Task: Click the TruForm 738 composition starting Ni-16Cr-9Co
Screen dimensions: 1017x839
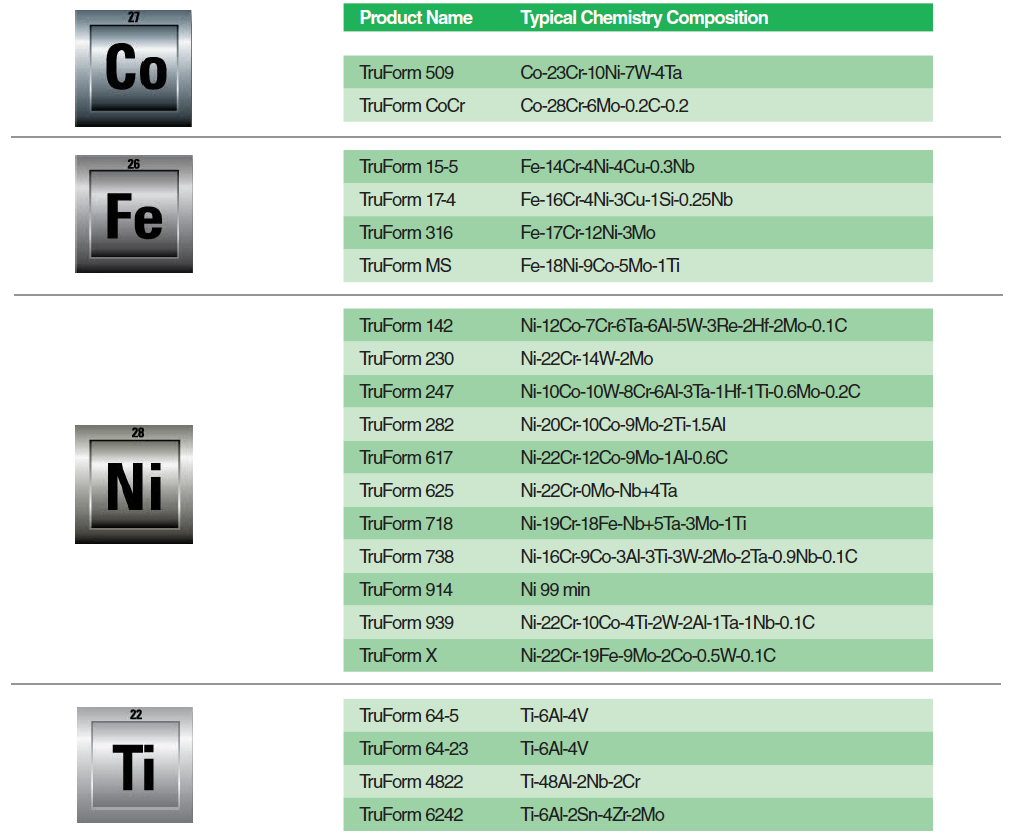Action: click(689, 557)
